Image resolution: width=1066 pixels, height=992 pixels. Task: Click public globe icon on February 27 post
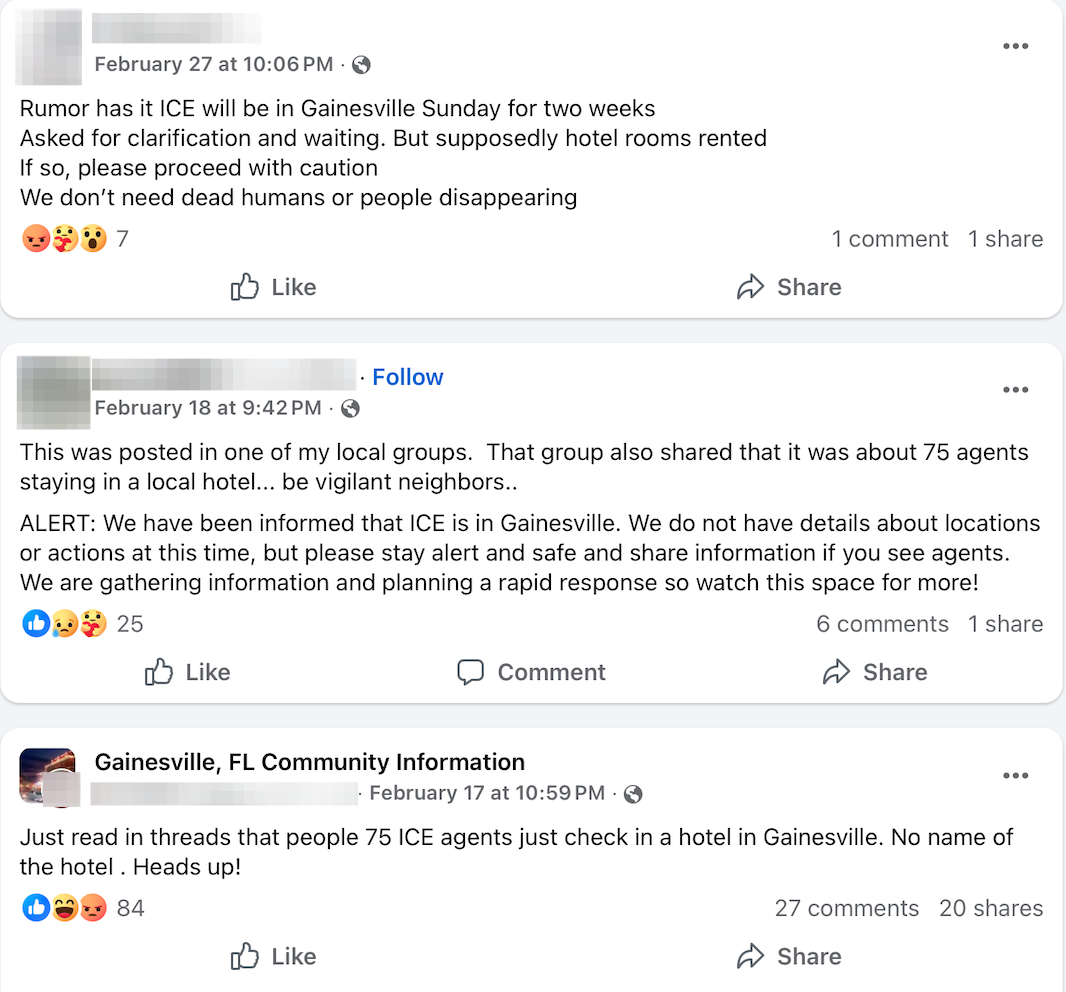click(362, 65)
